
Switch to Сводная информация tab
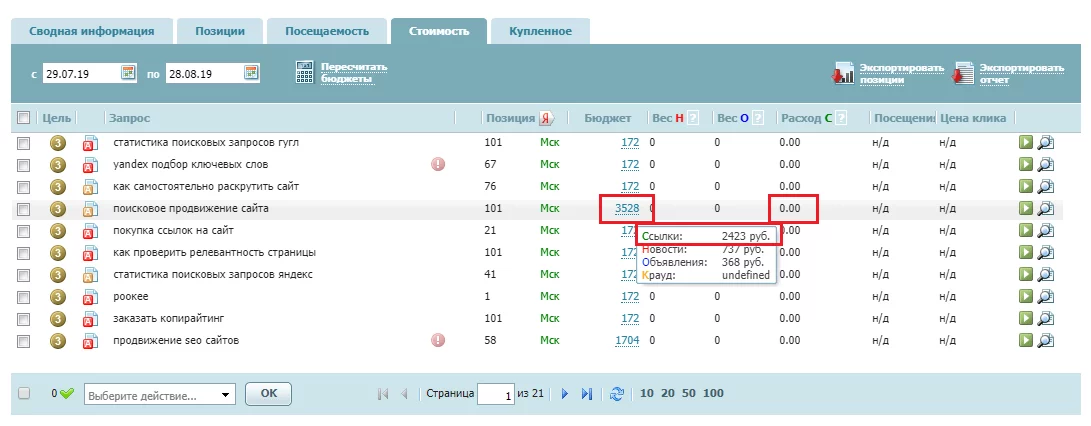(x=92, y=31)
